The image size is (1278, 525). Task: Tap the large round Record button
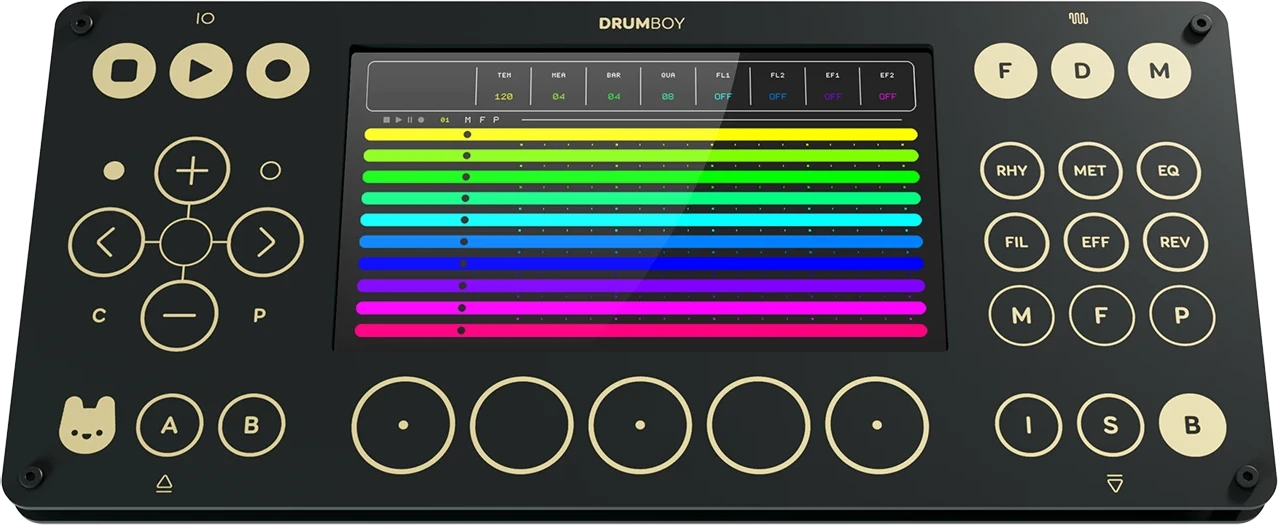278,70
